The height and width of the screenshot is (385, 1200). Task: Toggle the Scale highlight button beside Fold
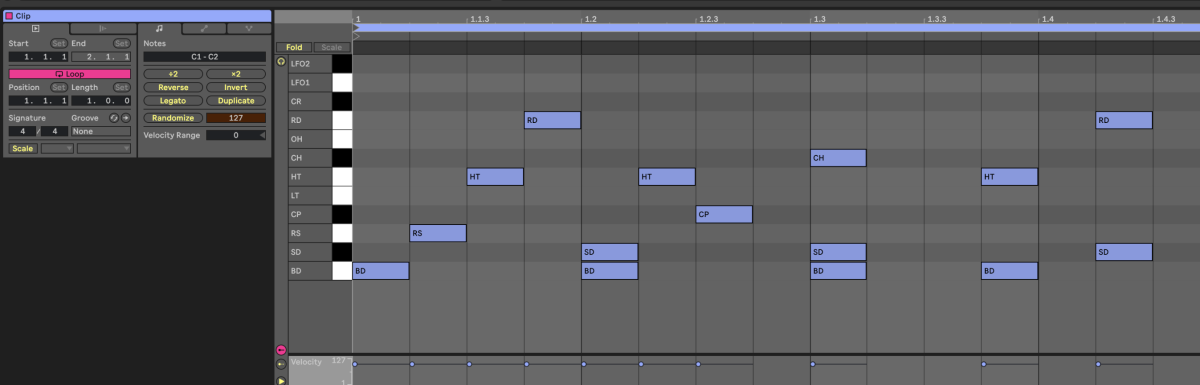coord(332,47)
